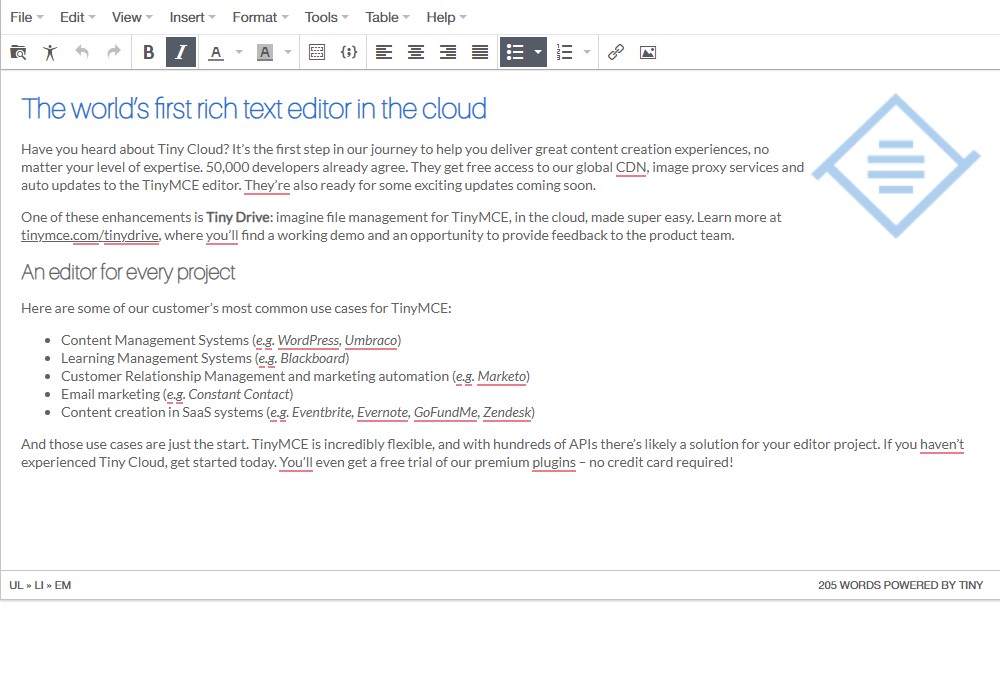
Task: Toggle the bullet list button
Action: [x=515, y=52]
